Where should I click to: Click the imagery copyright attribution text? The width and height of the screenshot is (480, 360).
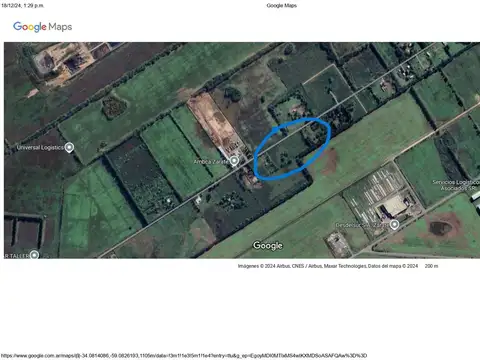point(328,266)
